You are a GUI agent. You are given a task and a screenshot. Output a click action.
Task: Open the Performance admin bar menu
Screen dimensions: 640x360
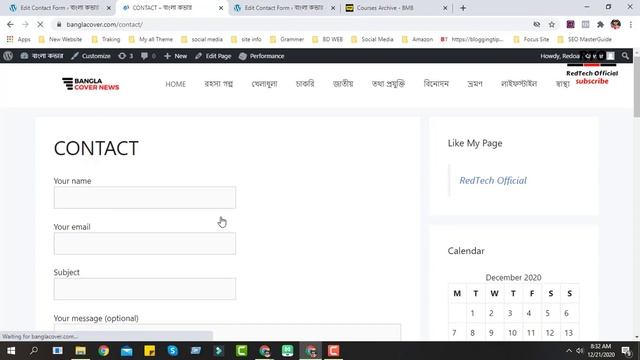coord(261,56)
